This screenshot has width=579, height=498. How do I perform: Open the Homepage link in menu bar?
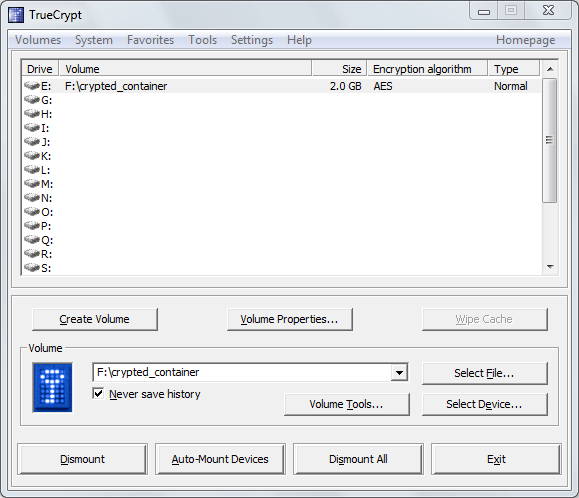525,40
